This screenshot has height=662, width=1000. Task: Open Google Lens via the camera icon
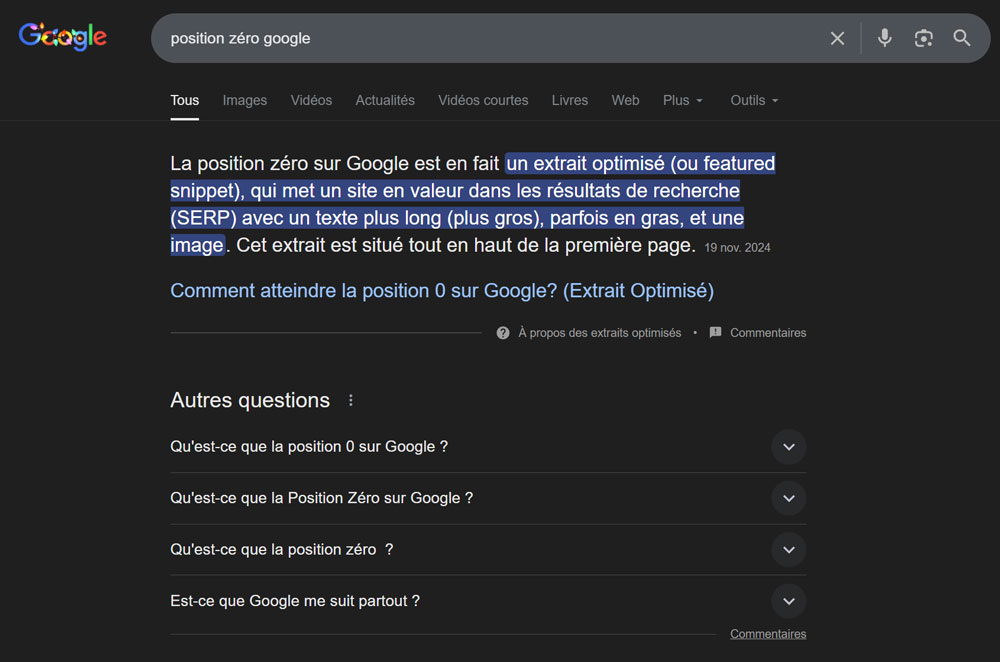click(922, 37)
